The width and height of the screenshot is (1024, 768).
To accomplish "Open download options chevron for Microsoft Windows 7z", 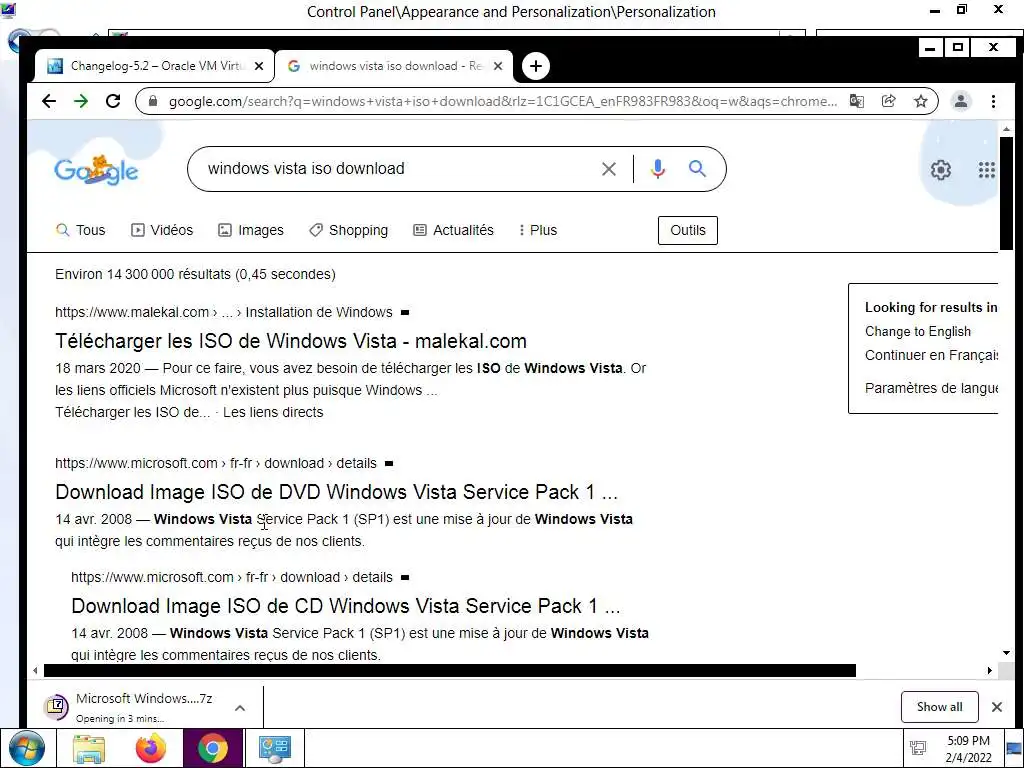I will coord(240,707).
